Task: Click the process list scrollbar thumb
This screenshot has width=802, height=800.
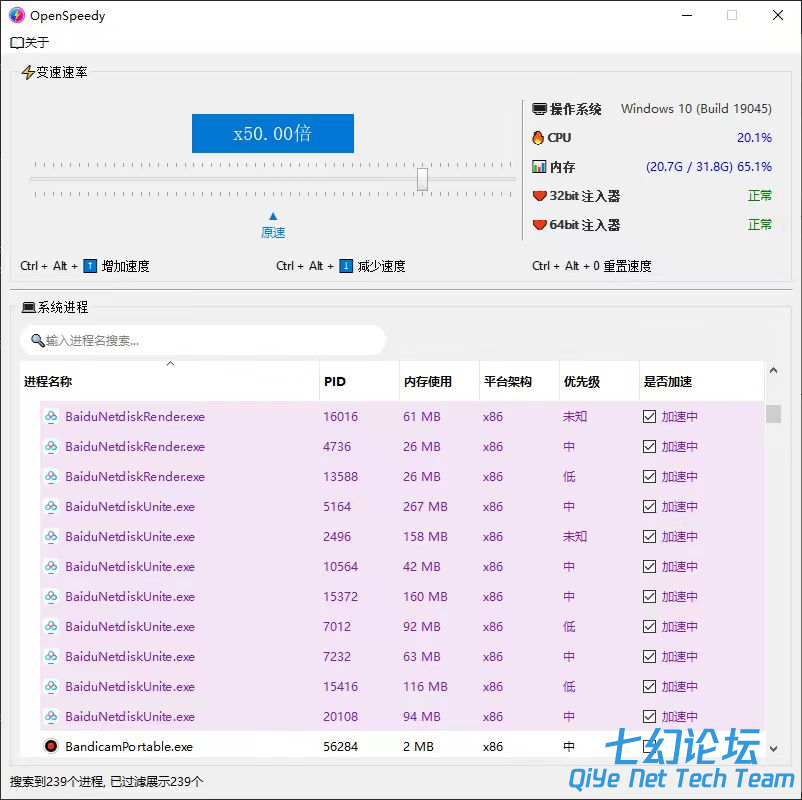Action: click(x=773, y=414)
